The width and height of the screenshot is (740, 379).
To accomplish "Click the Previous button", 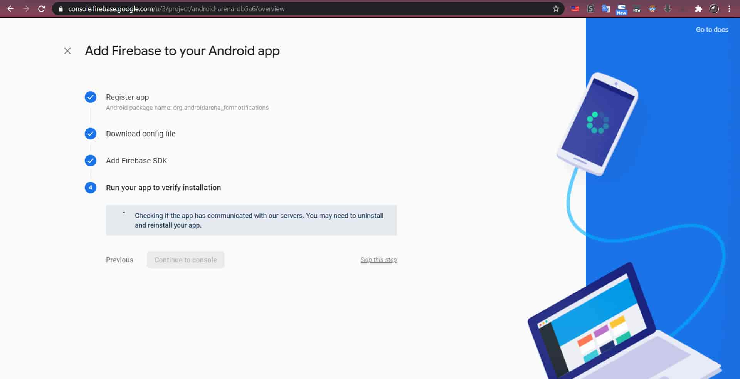I will (x=119, y=260).
